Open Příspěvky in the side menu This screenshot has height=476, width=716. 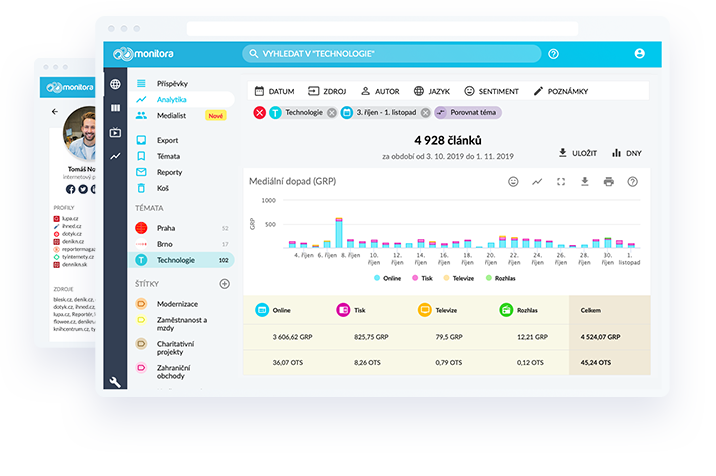point(171,84)
